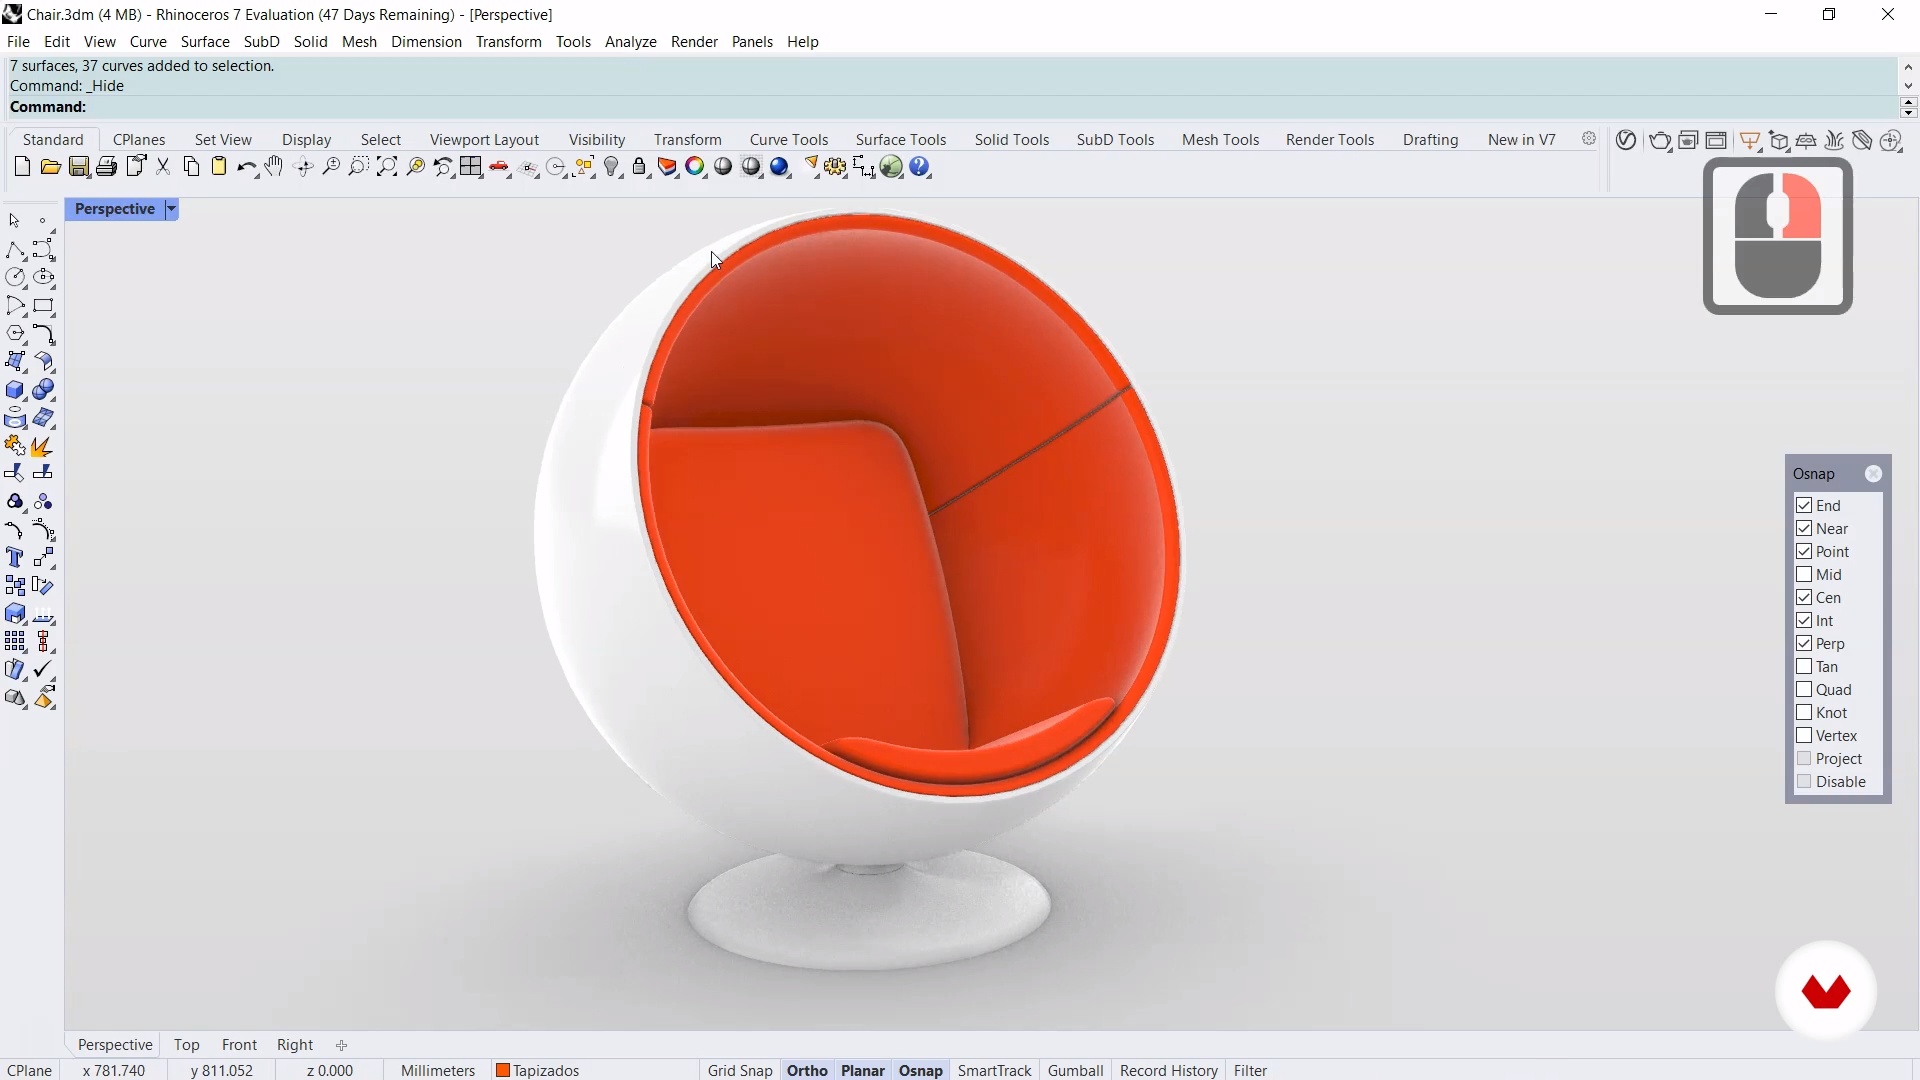Cut selection with the scissors icon
The width and height of the screenshot is (1920, 1080).
[163, 167]
